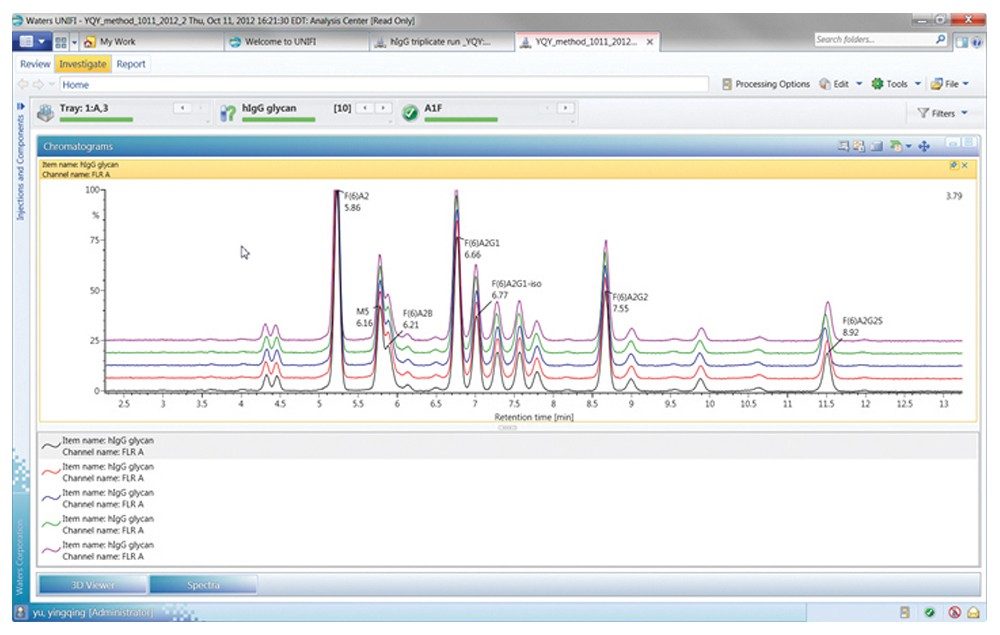Select the Investigate mode tab

point(83,64)
